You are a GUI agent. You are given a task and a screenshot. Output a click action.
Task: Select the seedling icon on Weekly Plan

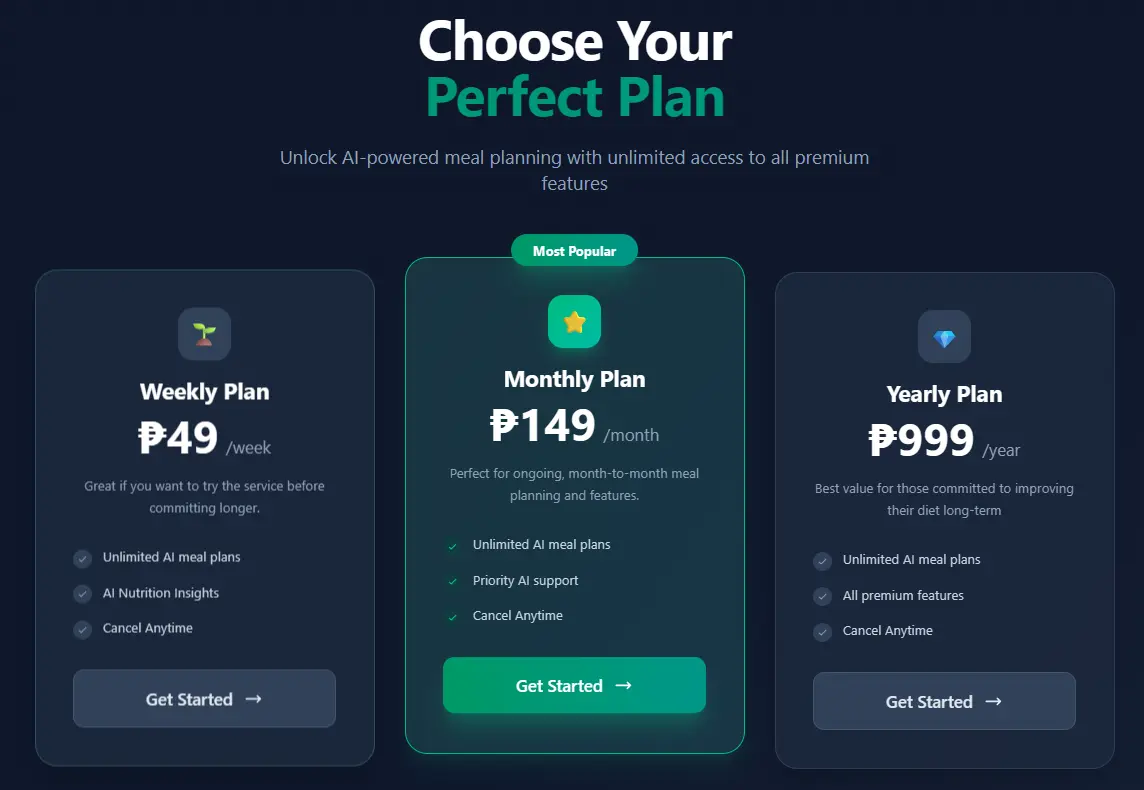coord(204,333)
